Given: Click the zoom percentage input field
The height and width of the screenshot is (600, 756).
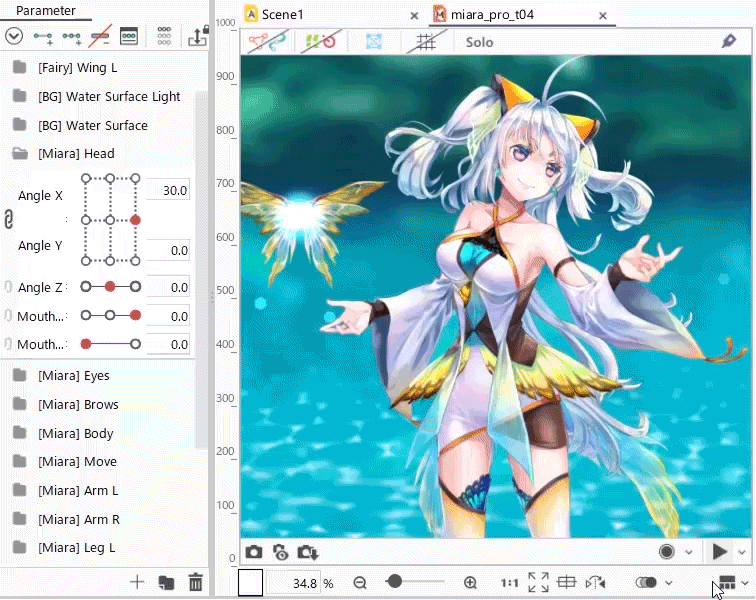Looking at the screenshot, I should coord(292,583).
